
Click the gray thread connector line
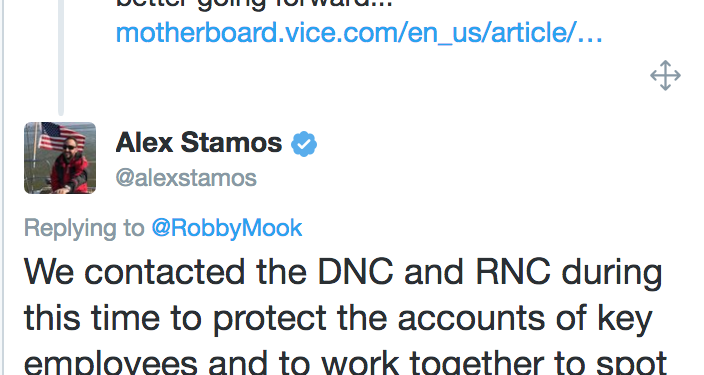pyautogui.click(x=61, y=57)
